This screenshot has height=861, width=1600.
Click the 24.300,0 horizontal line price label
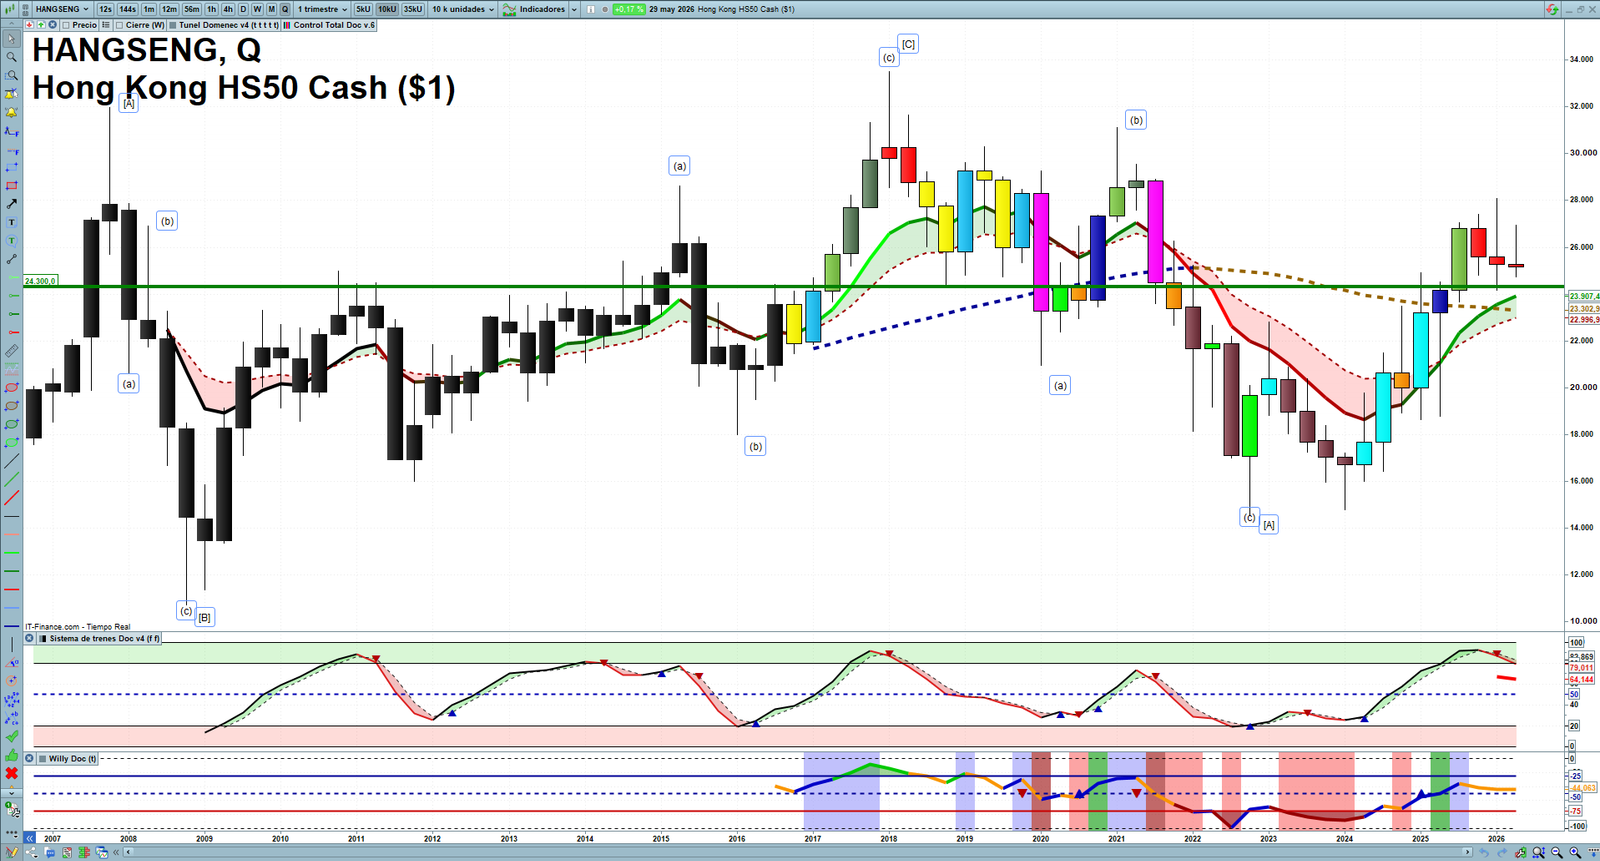coord(41,281)
